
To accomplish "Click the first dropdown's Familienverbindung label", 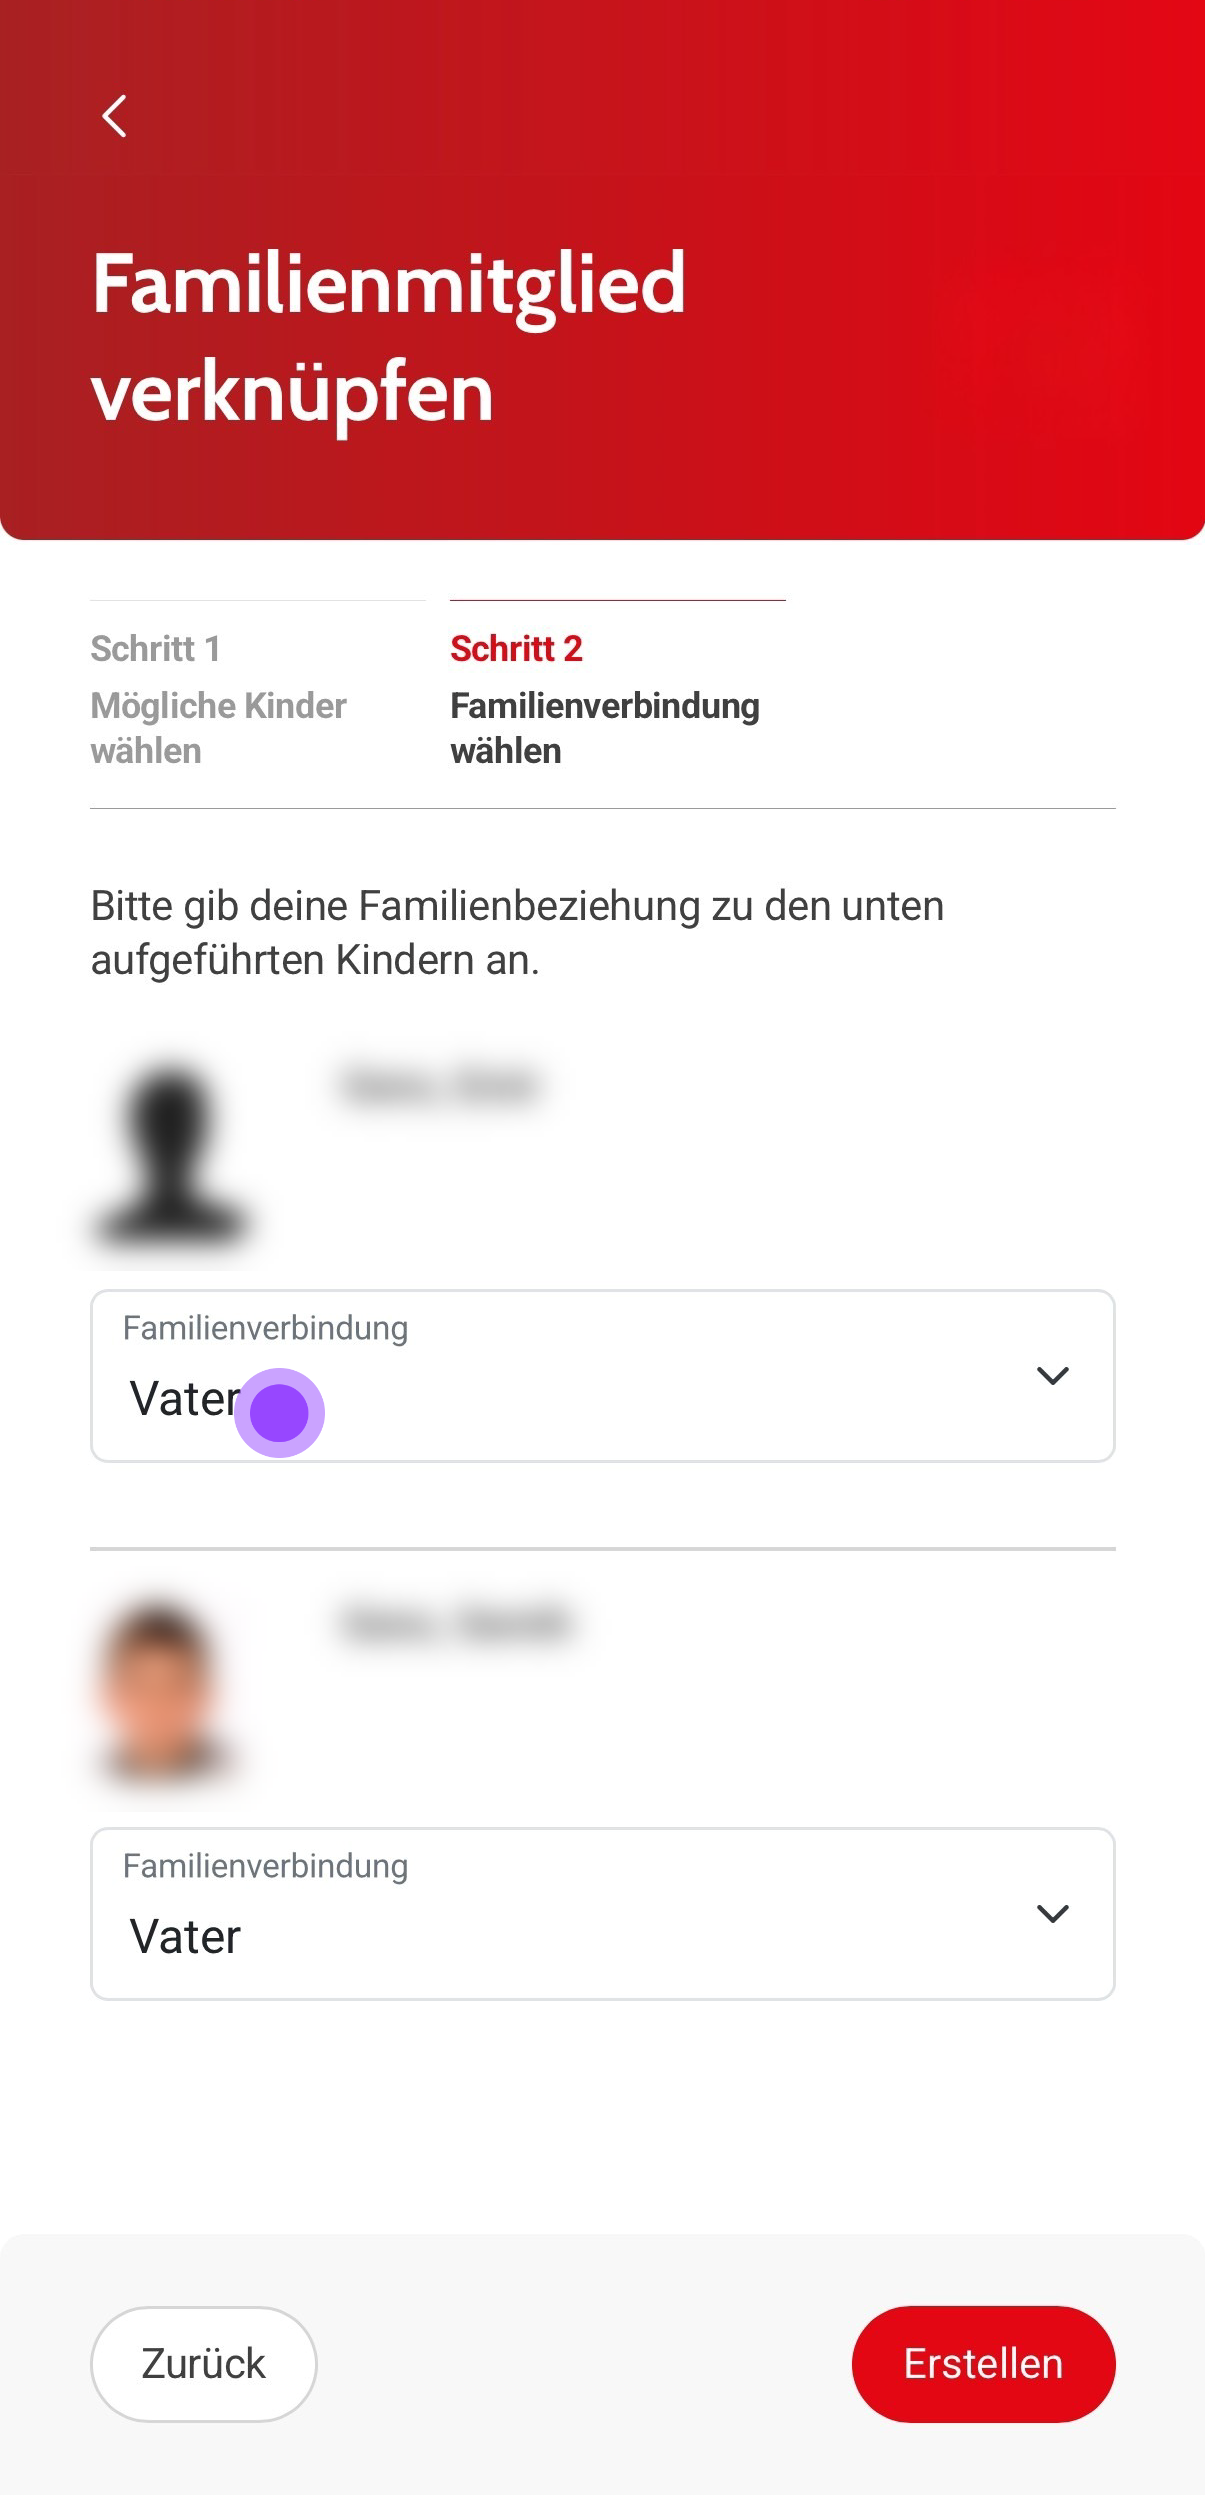I will pyautogui.click(x=265, y=1328).
